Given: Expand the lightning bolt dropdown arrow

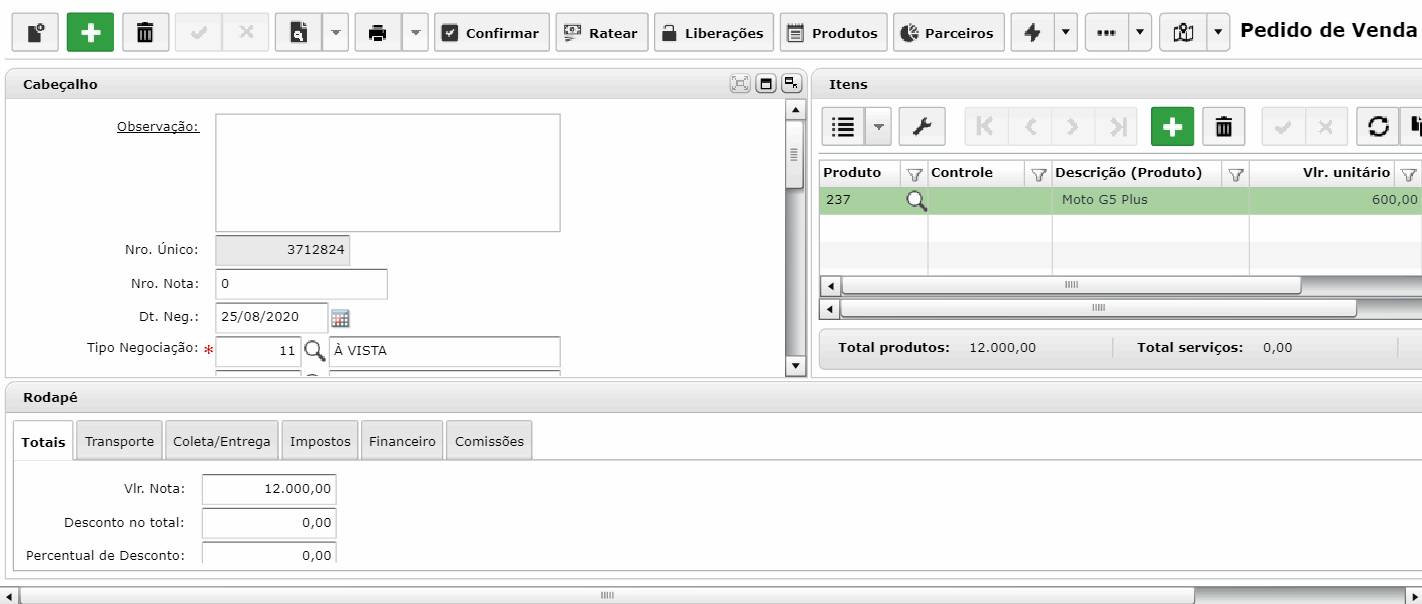Looking at the screenshot, I should pyautogui.click(x=1066, y=33).
